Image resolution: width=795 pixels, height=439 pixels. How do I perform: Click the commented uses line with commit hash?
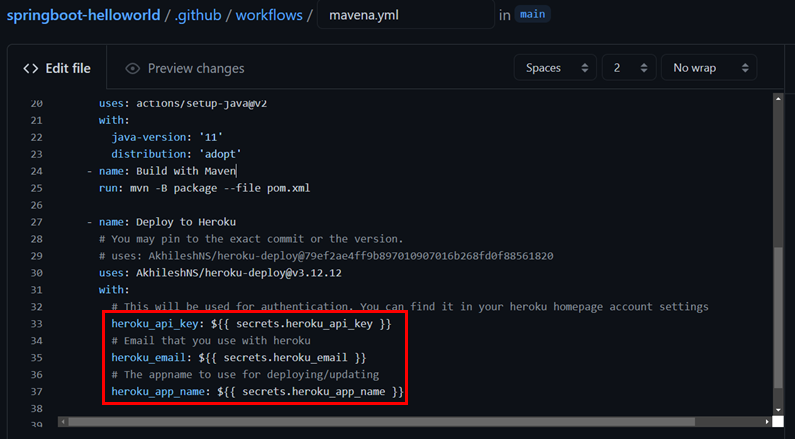[326, 256]
